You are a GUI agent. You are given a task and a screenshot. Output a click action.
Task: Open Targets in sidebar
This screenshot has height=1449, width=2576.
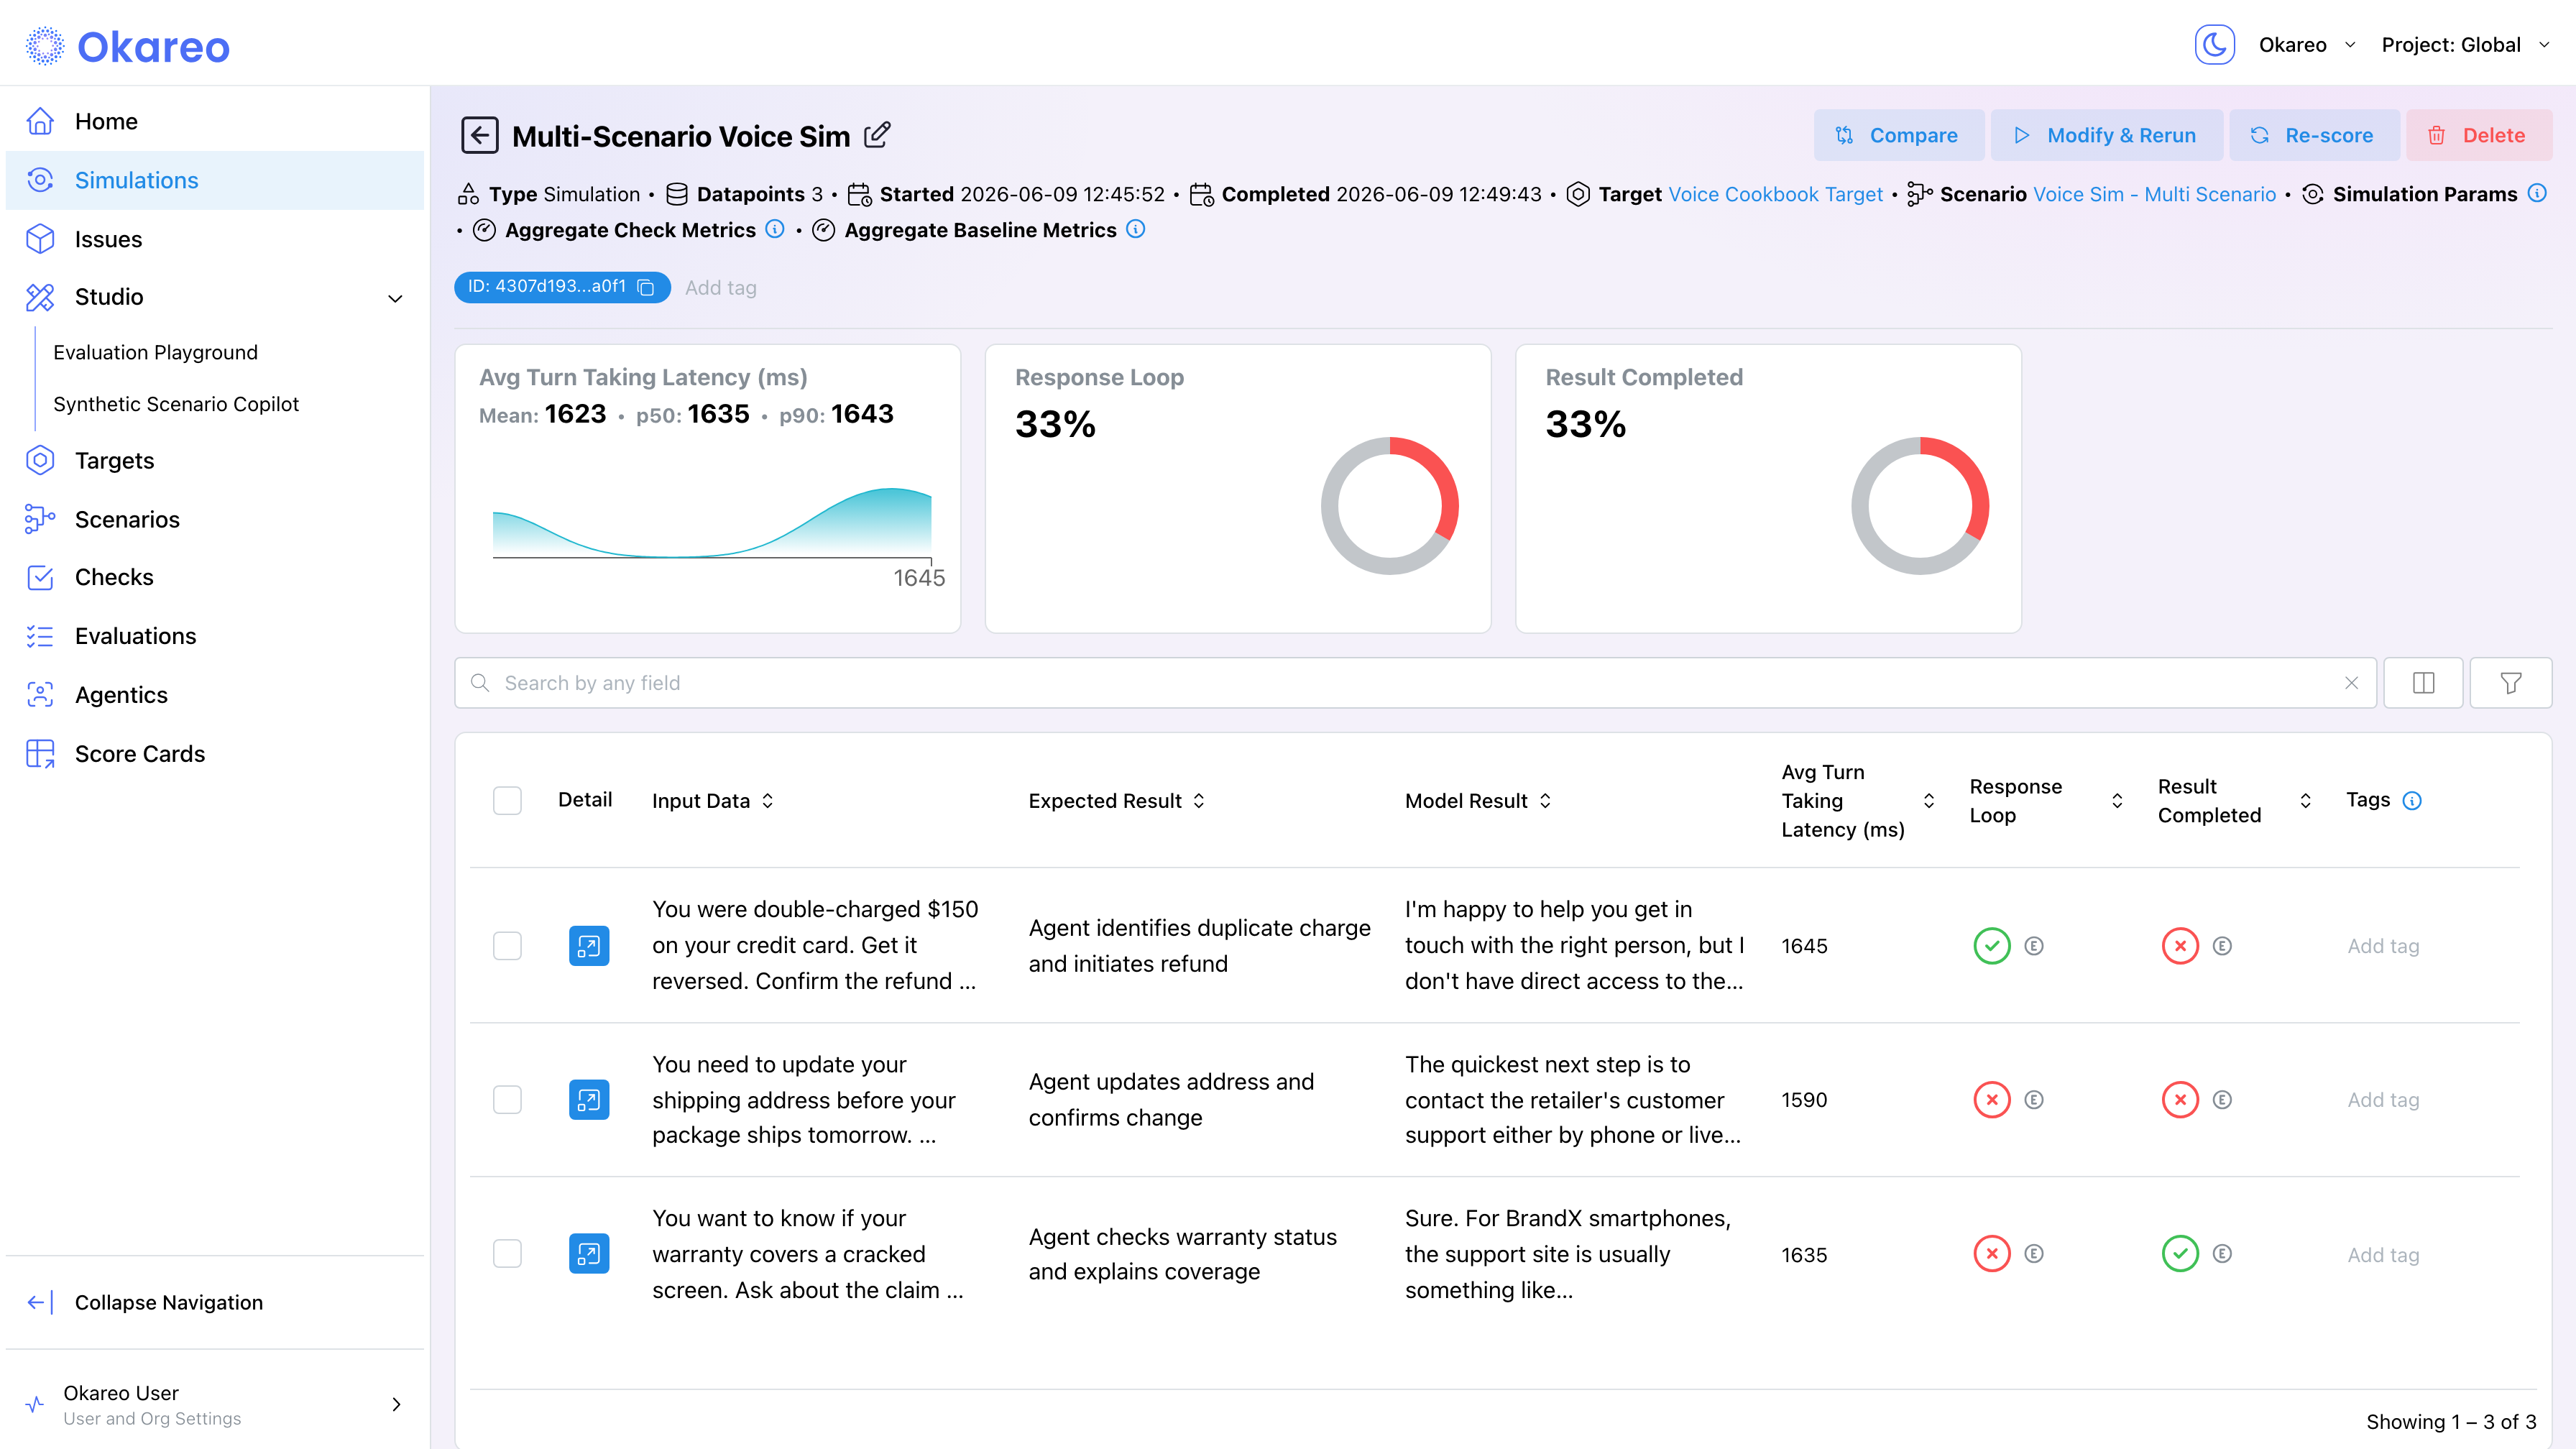coord(215,461)
